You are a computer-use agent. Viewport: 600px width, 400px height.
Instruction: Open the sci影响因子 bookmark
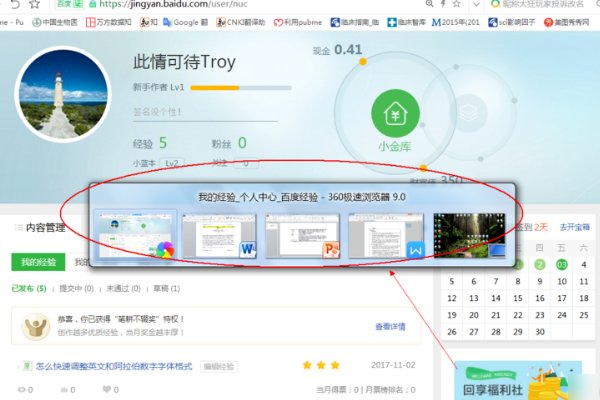[512, 22]
